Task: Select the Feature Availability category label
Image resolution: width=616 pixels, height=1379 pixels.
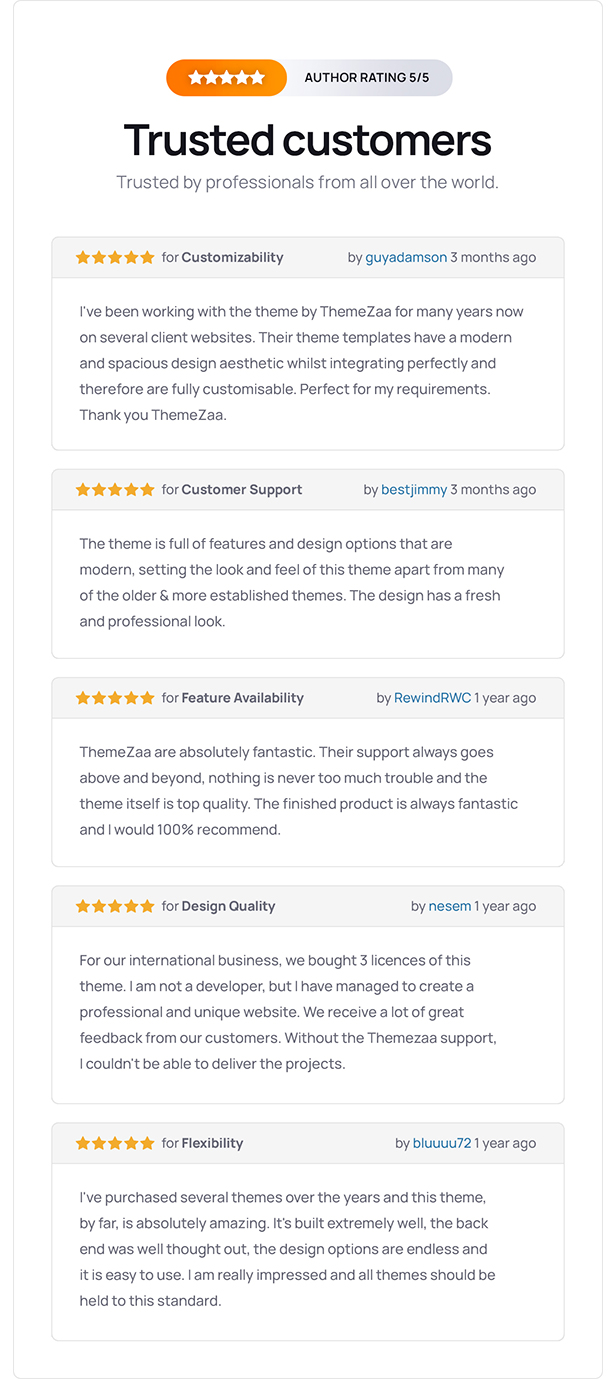Action: click(242, 698)
